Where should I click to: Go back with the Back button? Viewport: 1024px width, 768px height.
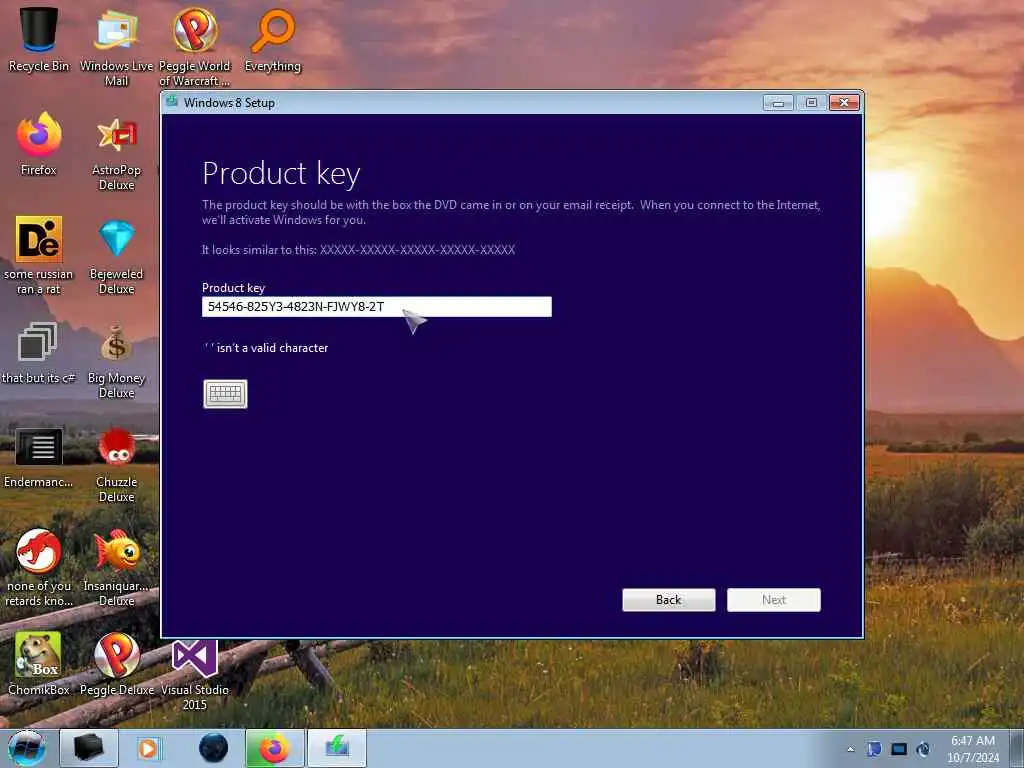point(669,600)
